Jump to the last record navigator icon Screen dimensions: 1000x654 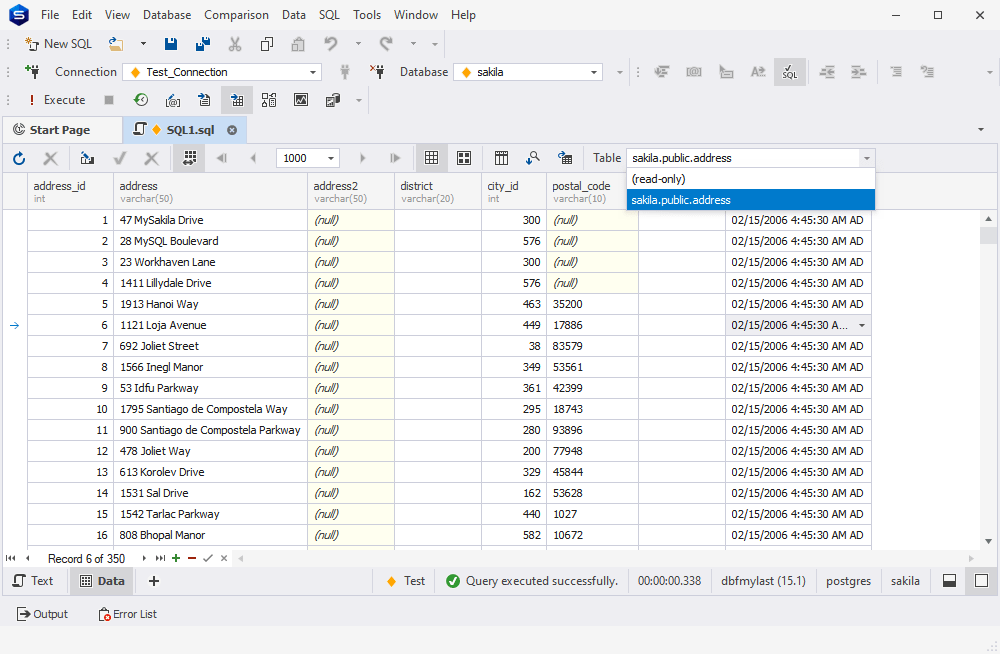point(160,558)
